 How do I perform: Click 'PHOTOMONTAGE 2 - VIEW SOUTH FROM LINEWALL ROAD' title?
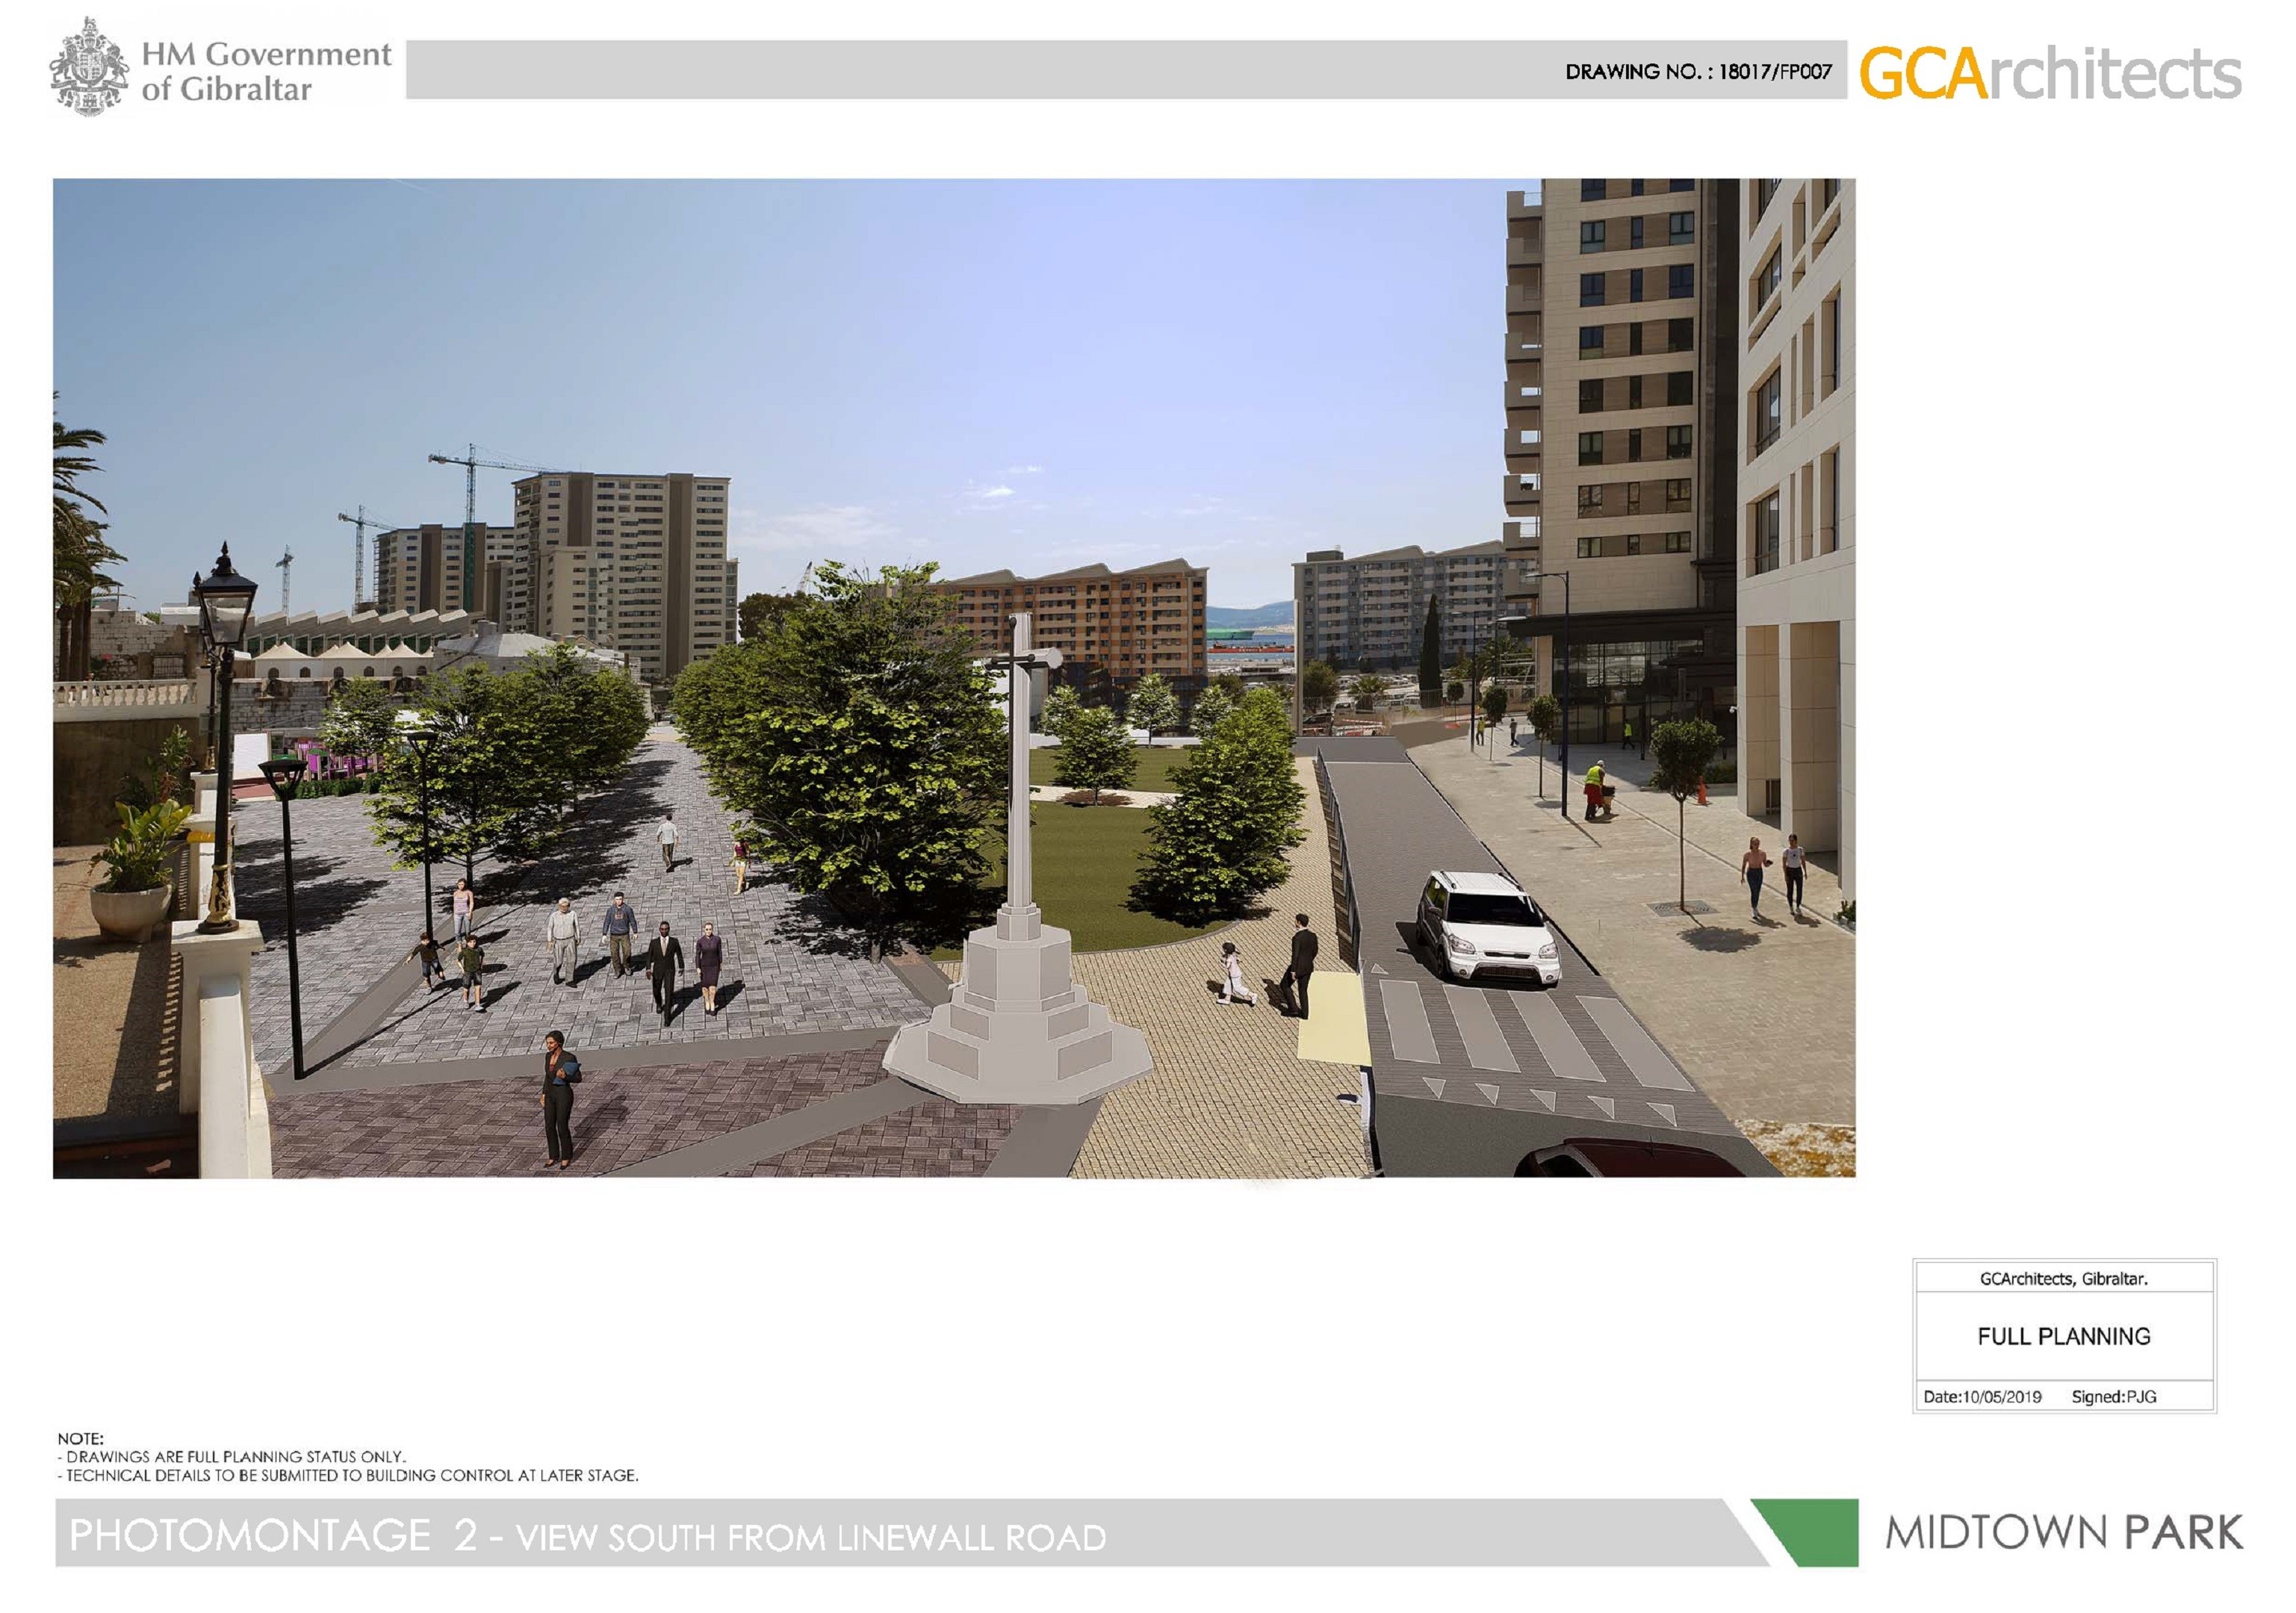point(588,1535)
